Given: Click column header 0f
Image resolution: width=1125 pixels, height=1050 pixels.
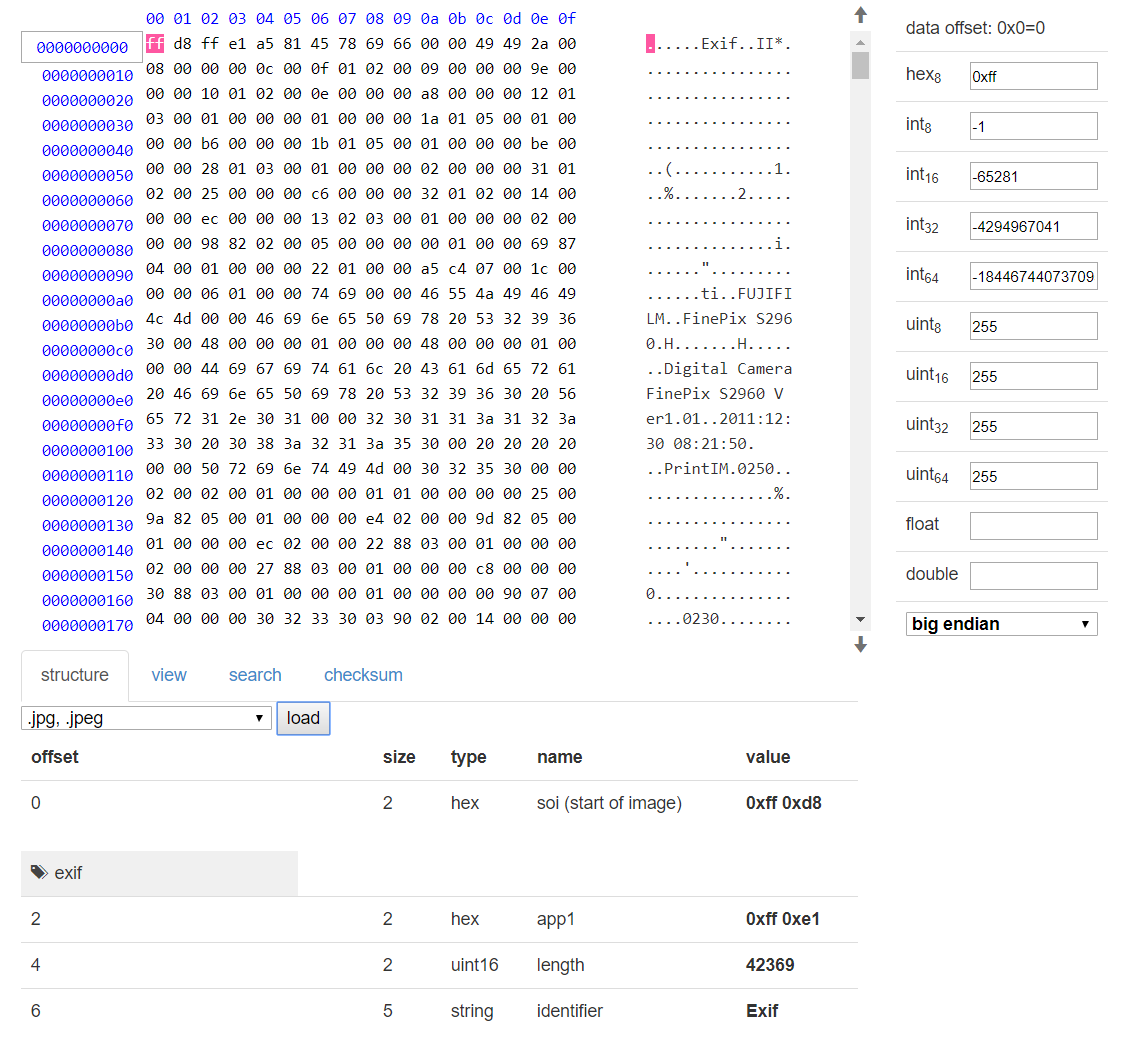Looking at the screenshot, I should pyautogui.click(x=567, y=19).
